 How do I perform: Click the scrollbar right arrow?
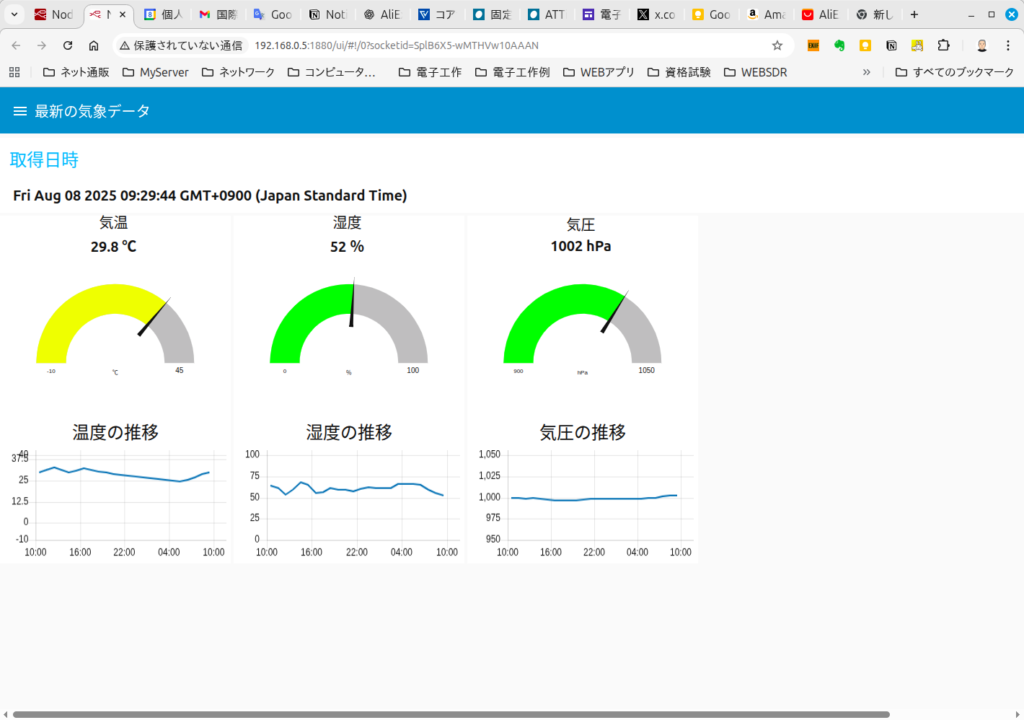[x=1017, y=714]
